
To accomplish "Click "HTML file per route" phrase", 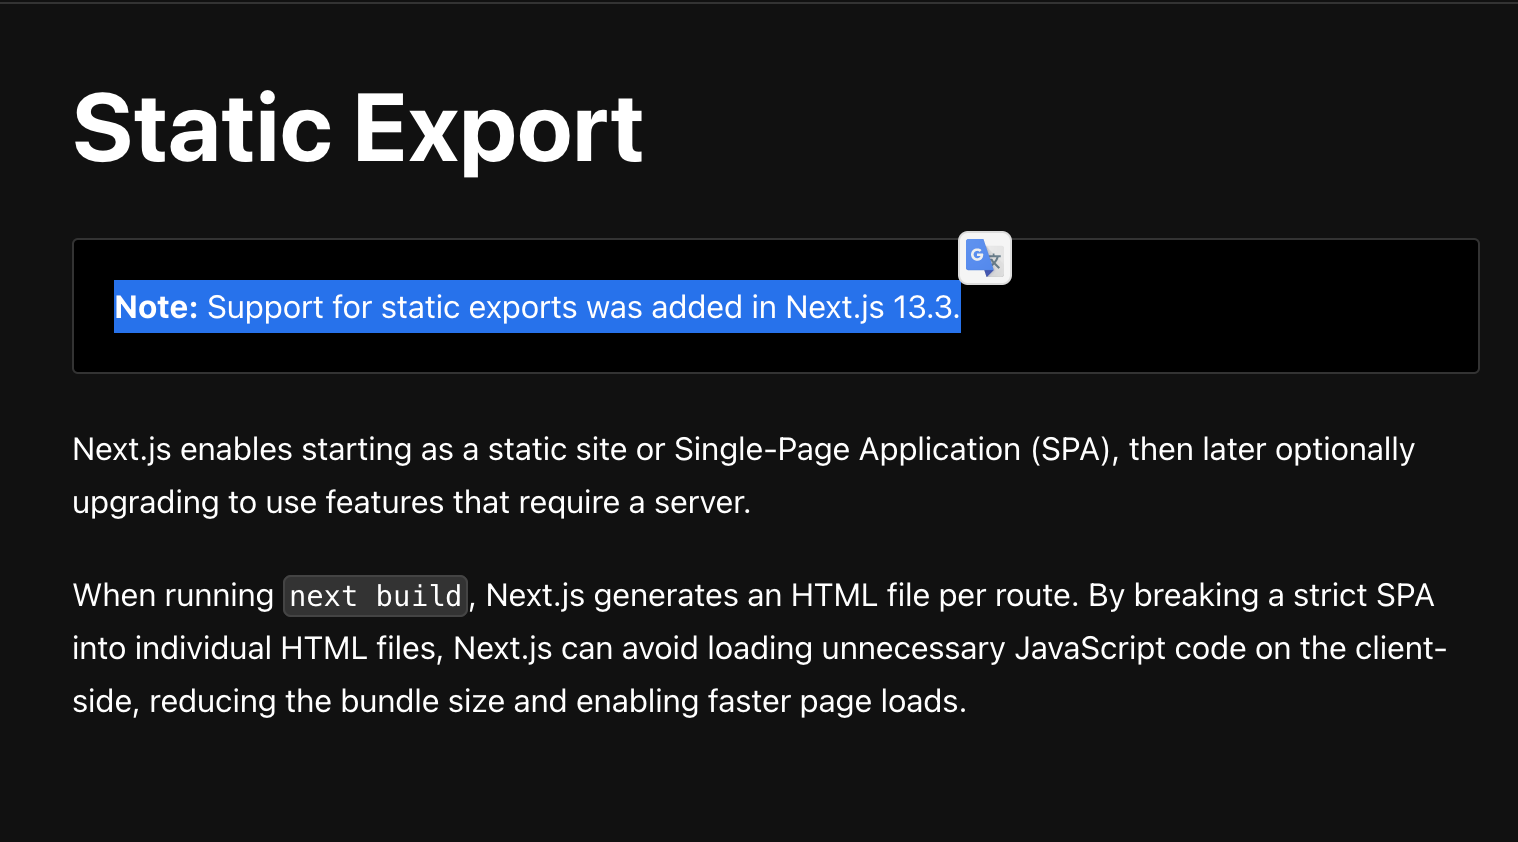I will point(931,596).
